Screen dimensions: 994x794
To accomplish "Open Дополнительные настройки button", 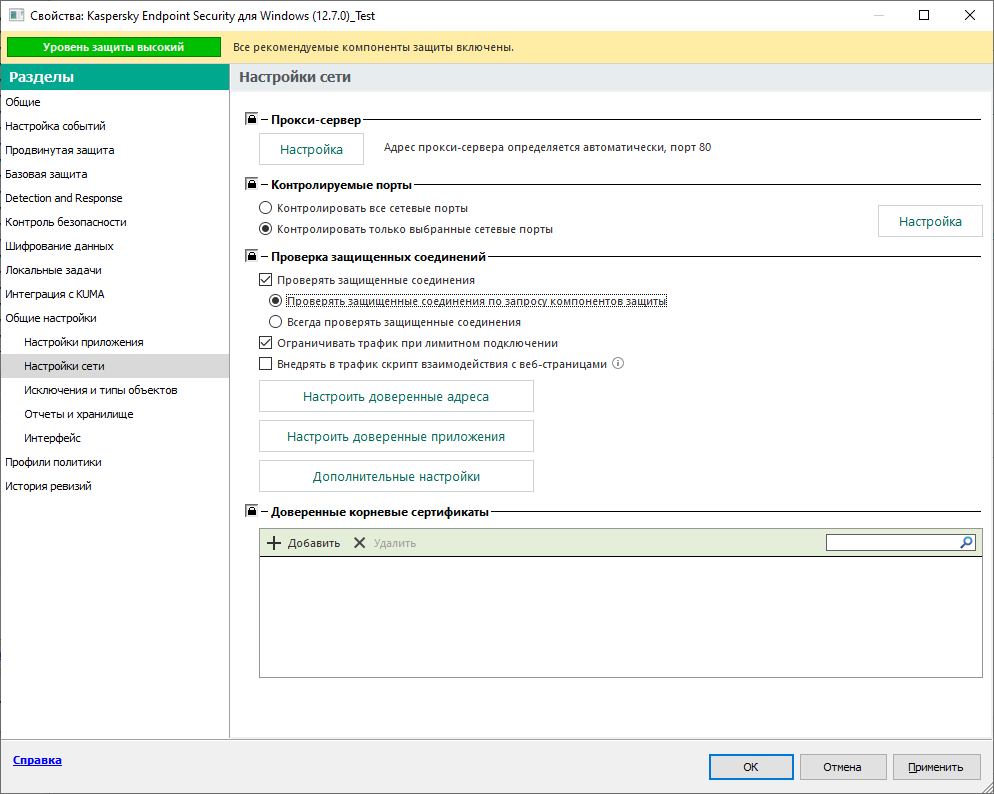I will [x=396, y=476].
